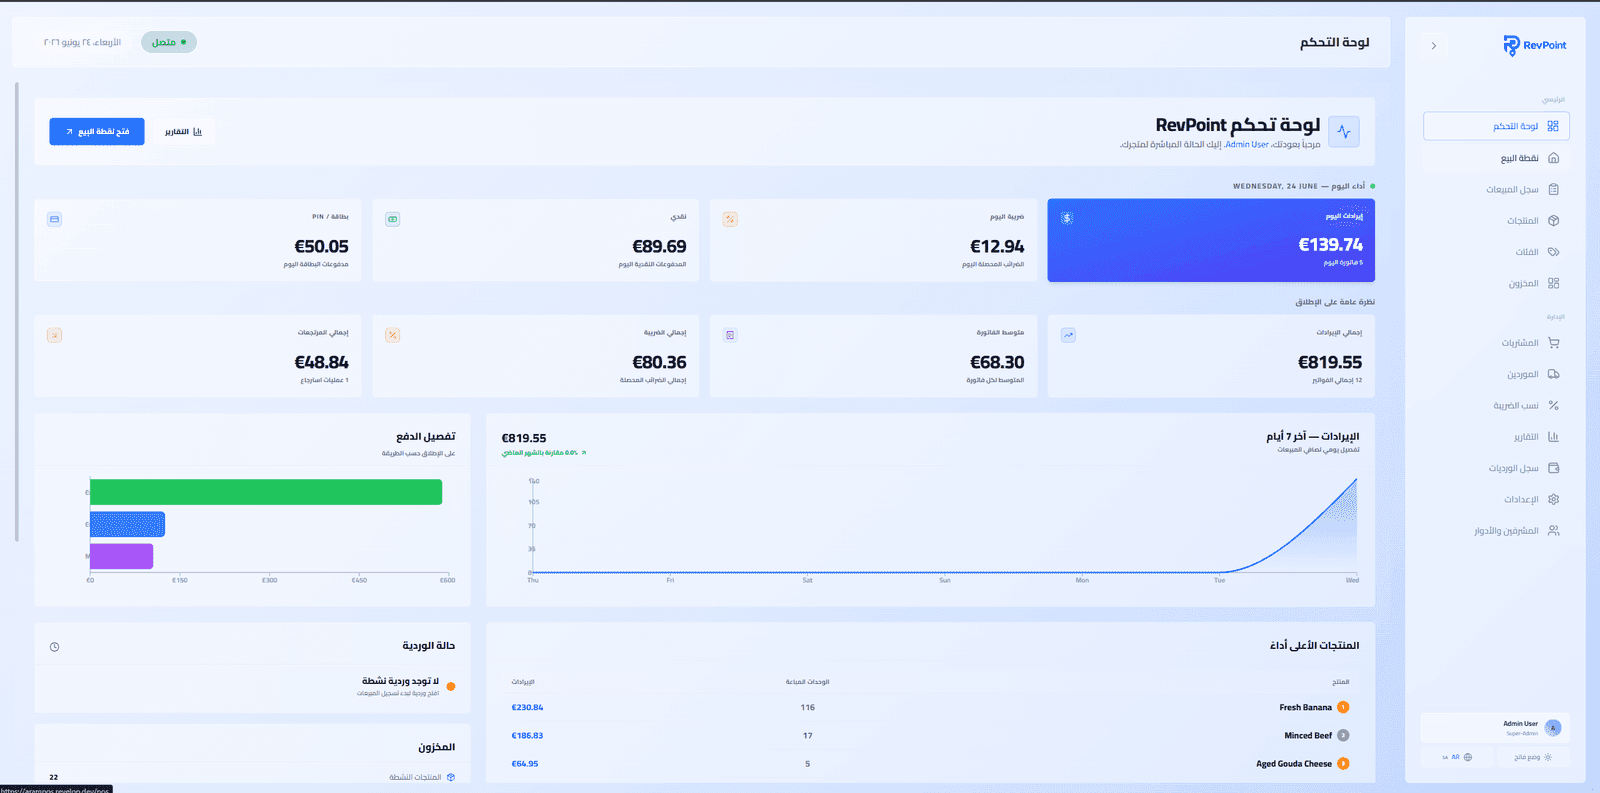Open the Products box icon in the sidebar
Image resolution: width=1600 pixels, height=793 pixels.
[1553, 220]
